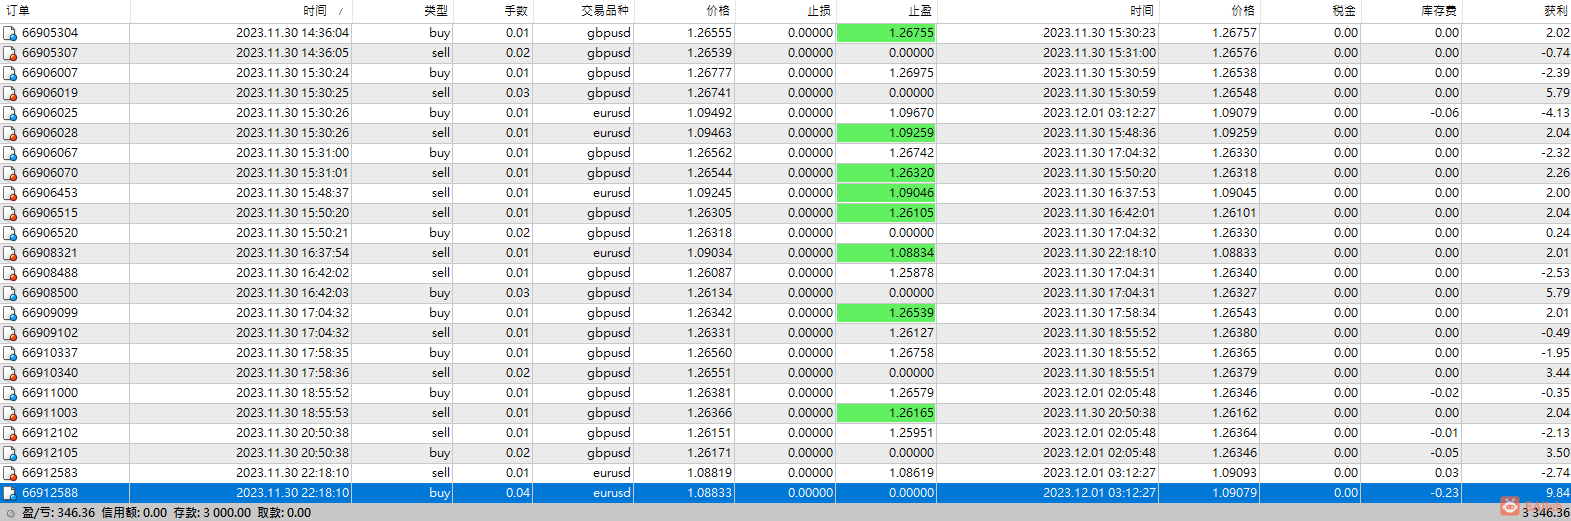Click the order icon for ticket 66910337

point(10,353)
